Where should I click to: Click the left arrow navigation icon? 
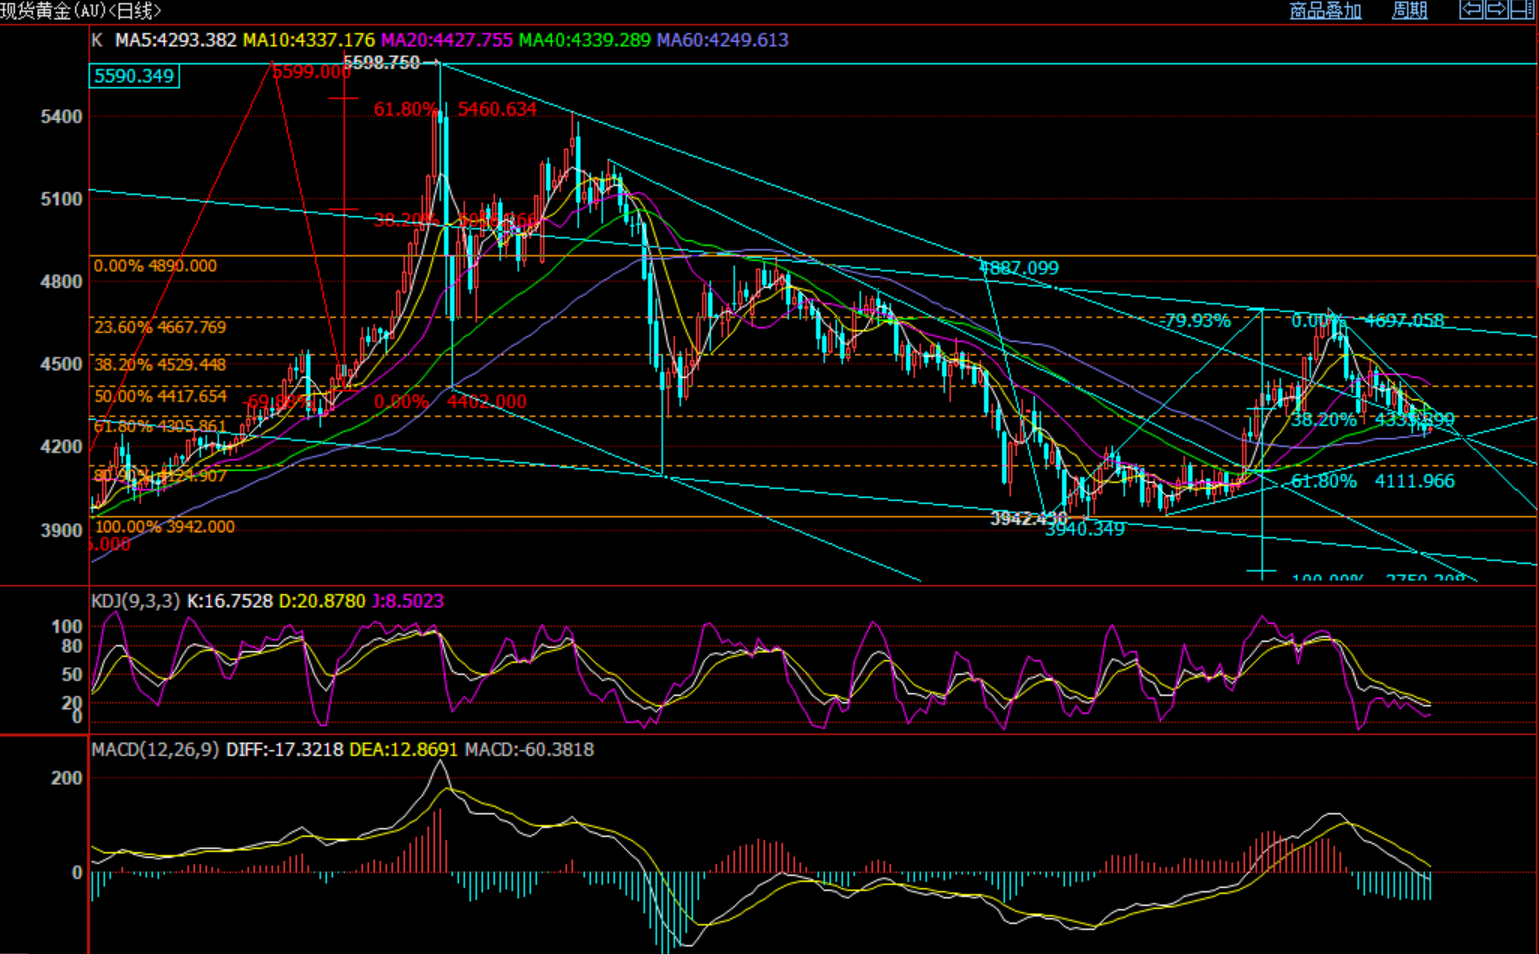(x=1471, y=10)
